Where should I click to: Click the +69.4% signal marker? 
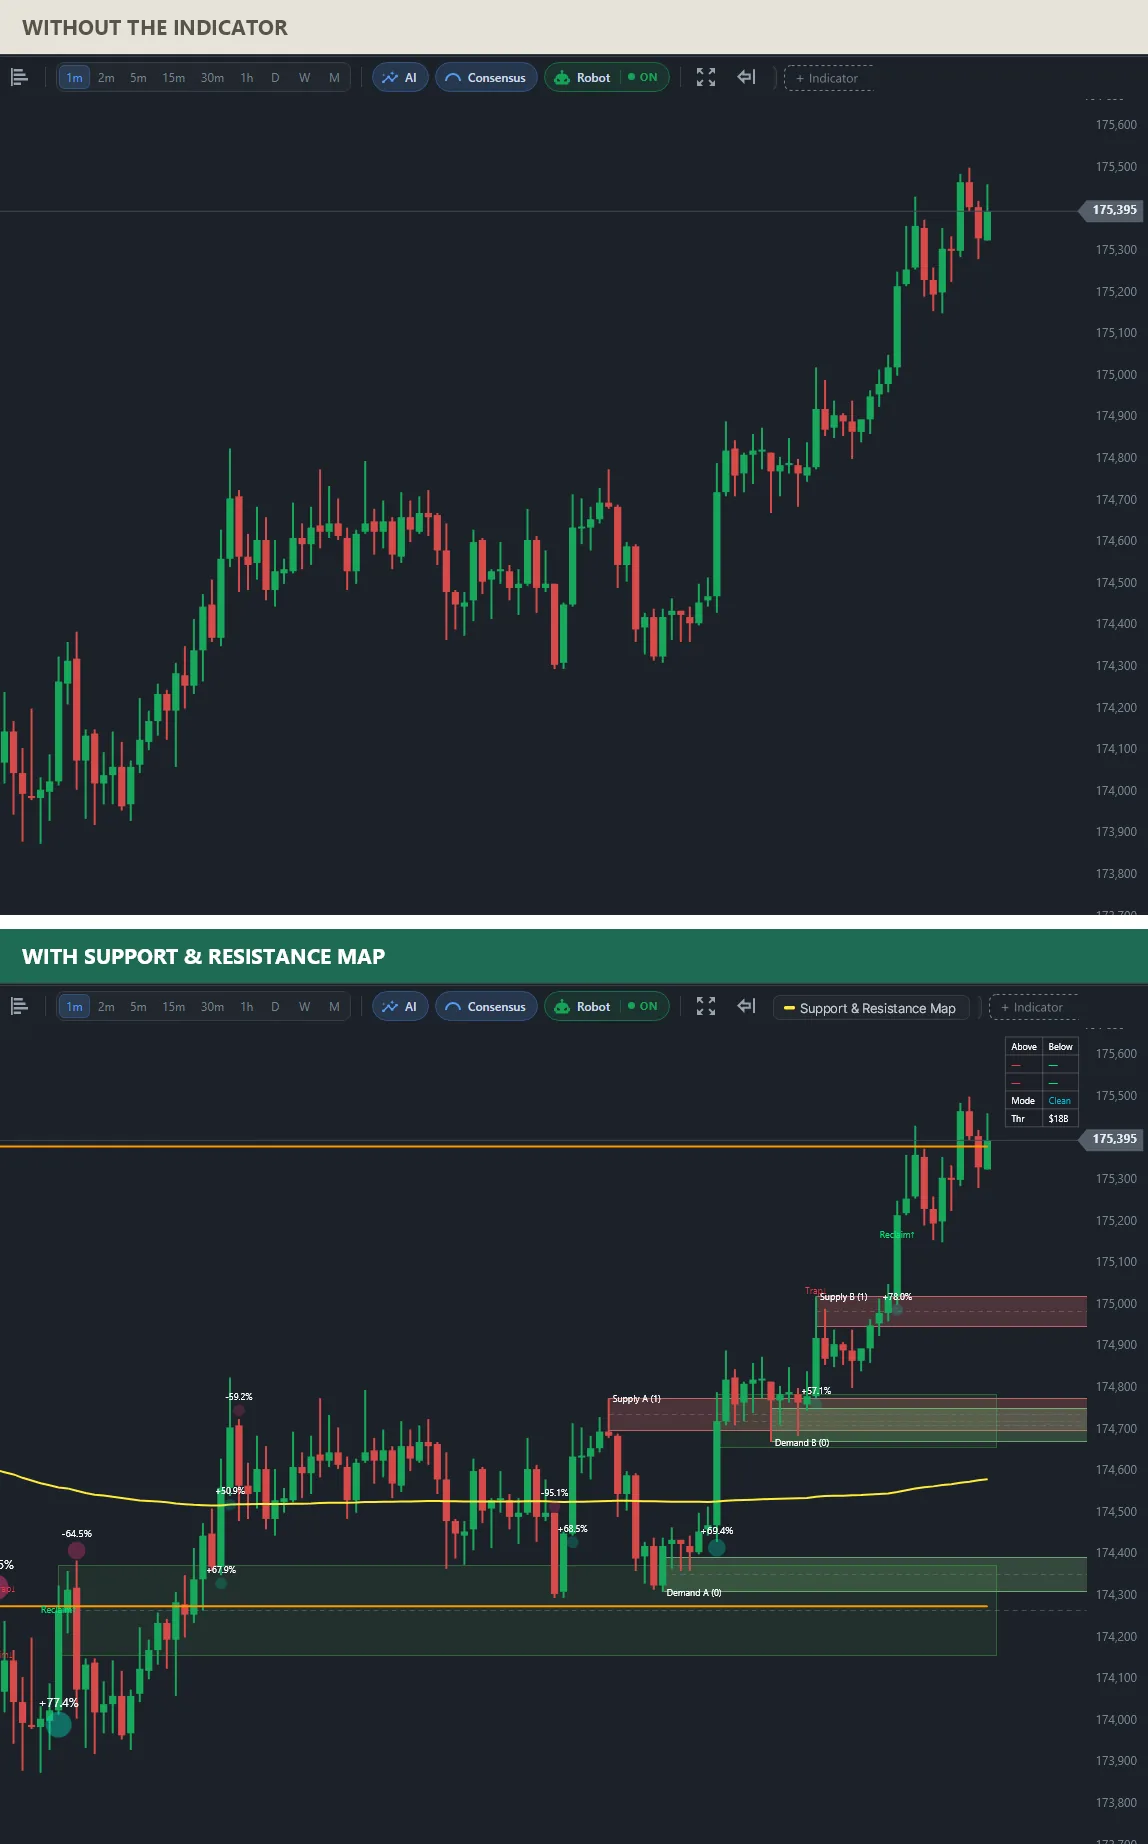pyautogui.click(x=716, y=1548)
